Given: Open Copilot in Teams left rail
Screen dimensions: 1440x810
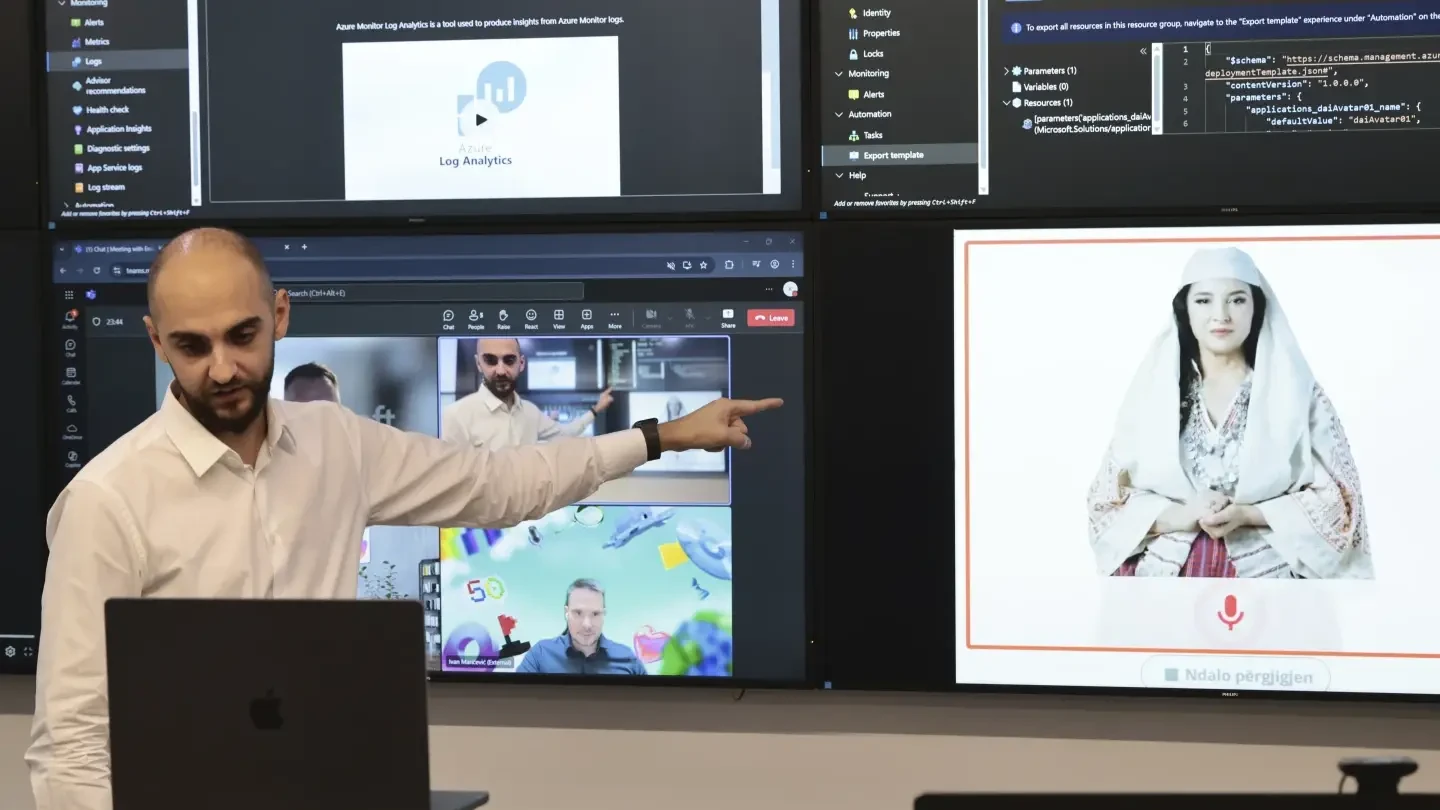Looking at the screenshot, I should click(x=72, y=459).
